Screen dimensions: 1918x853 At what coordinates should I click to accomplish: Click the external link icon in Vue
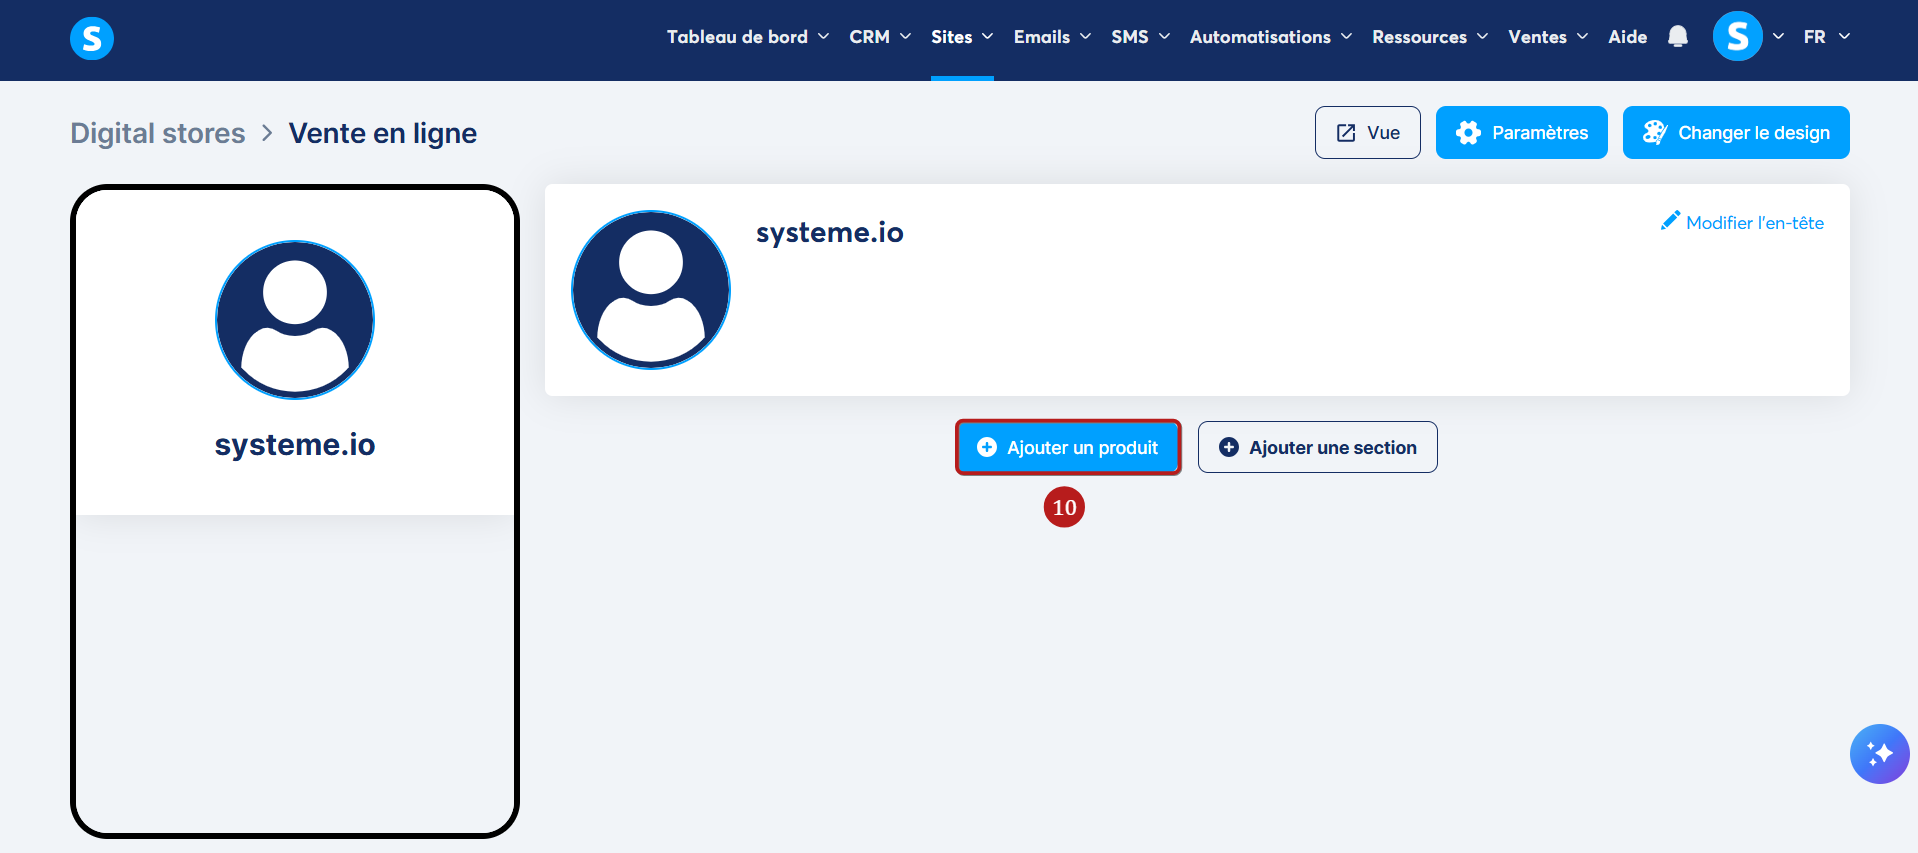point(1346,133)
